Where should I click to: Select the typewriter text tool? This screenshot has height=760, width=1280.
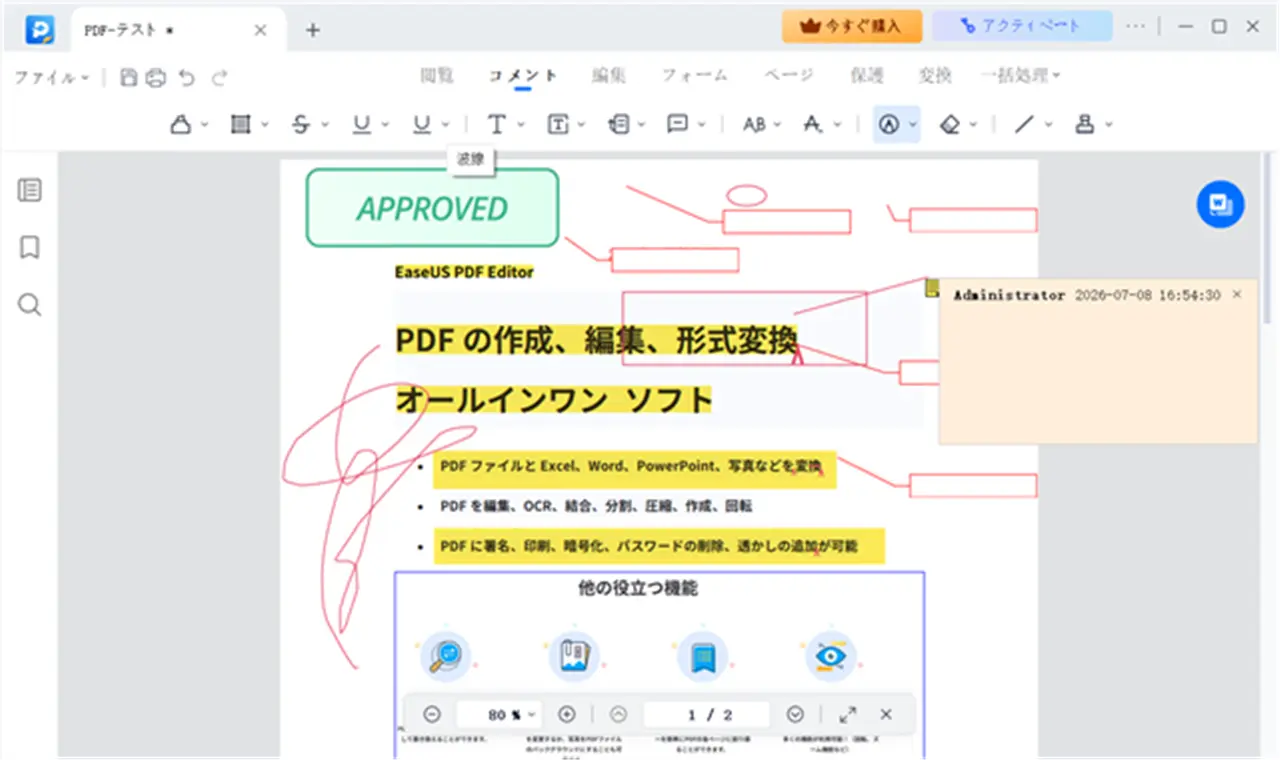pyautogui.click(x=496, y=124)
